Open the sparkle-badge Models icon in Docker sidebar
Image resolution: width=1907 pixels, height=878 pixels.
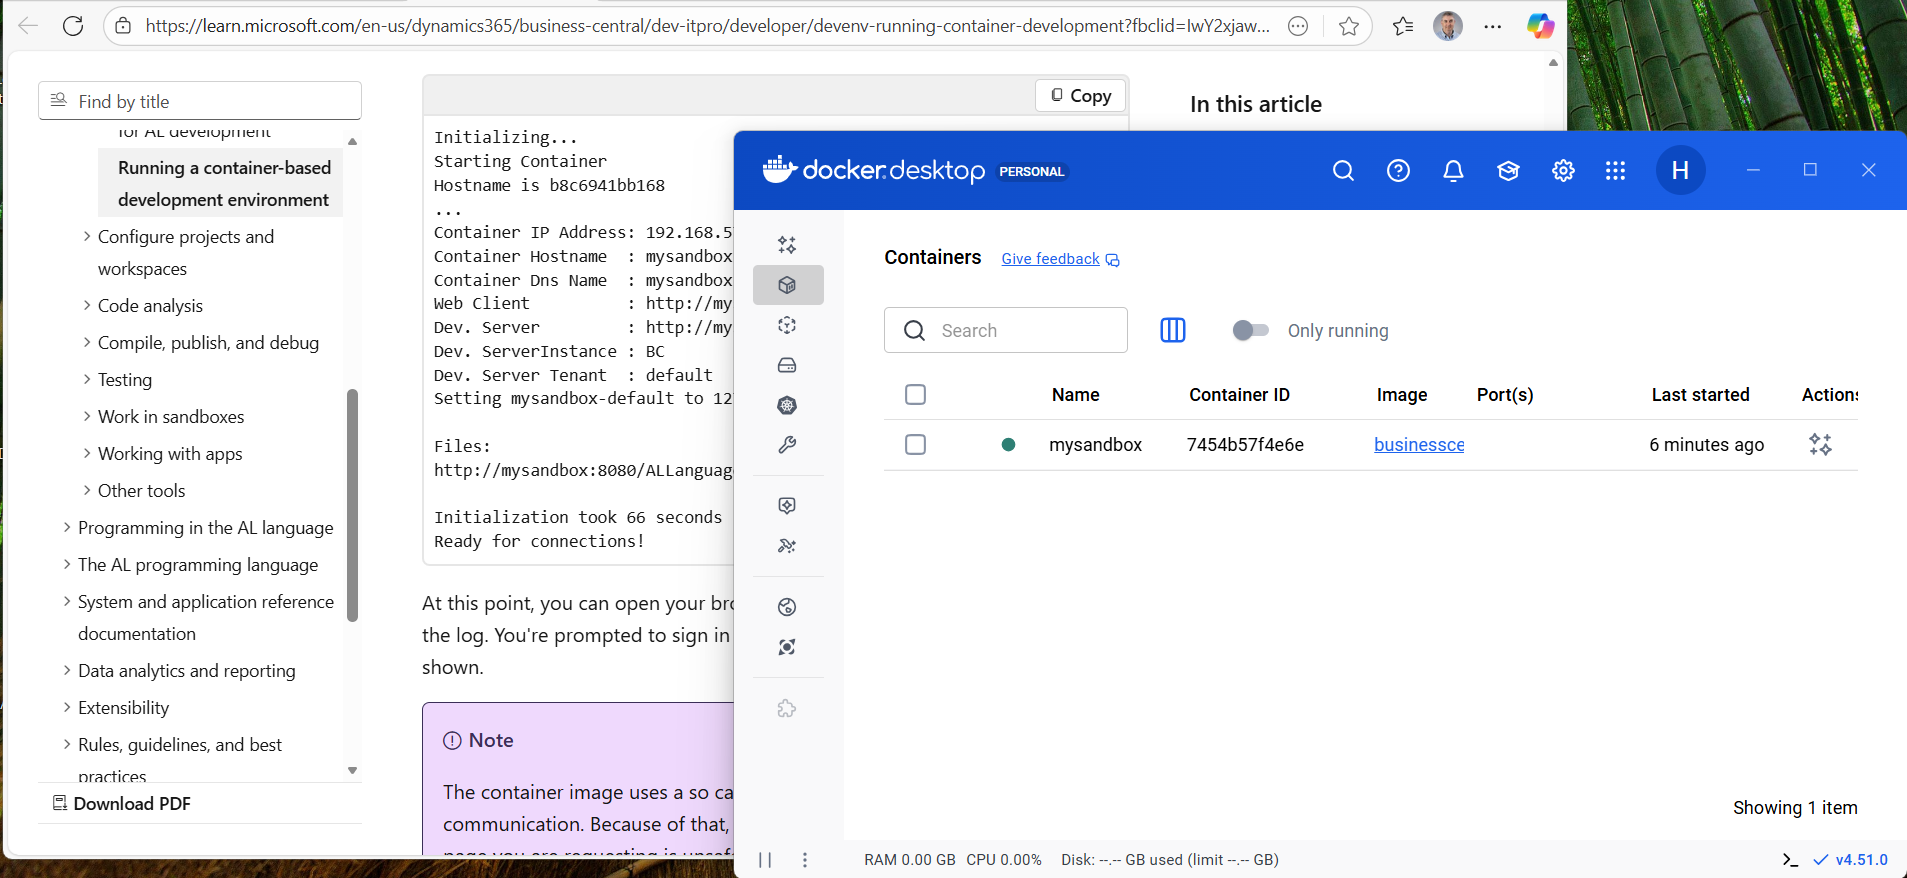coord(787,506)
